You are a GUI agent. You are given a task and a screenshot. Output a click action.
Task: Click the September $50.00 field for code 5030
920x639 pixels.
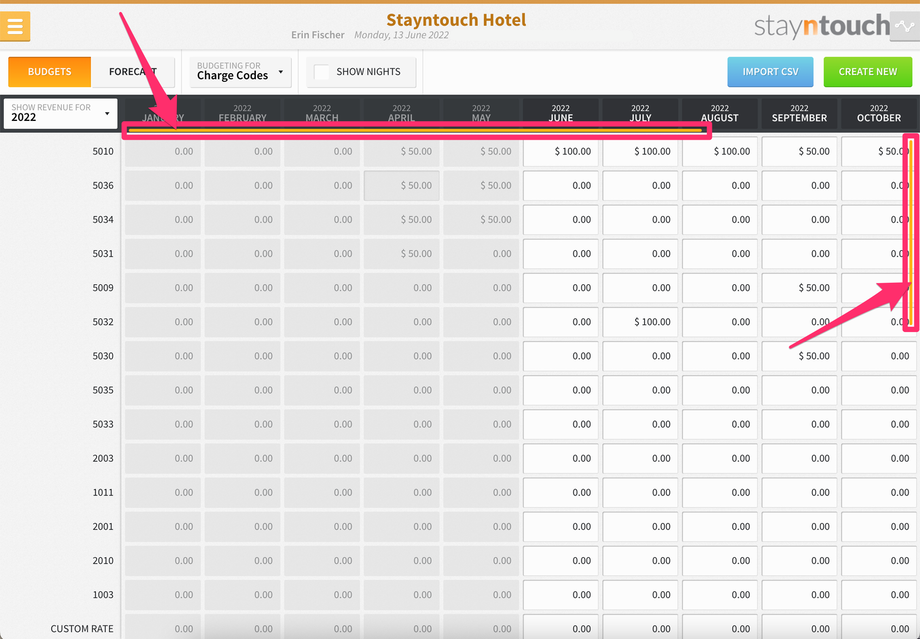pos(799,356)
